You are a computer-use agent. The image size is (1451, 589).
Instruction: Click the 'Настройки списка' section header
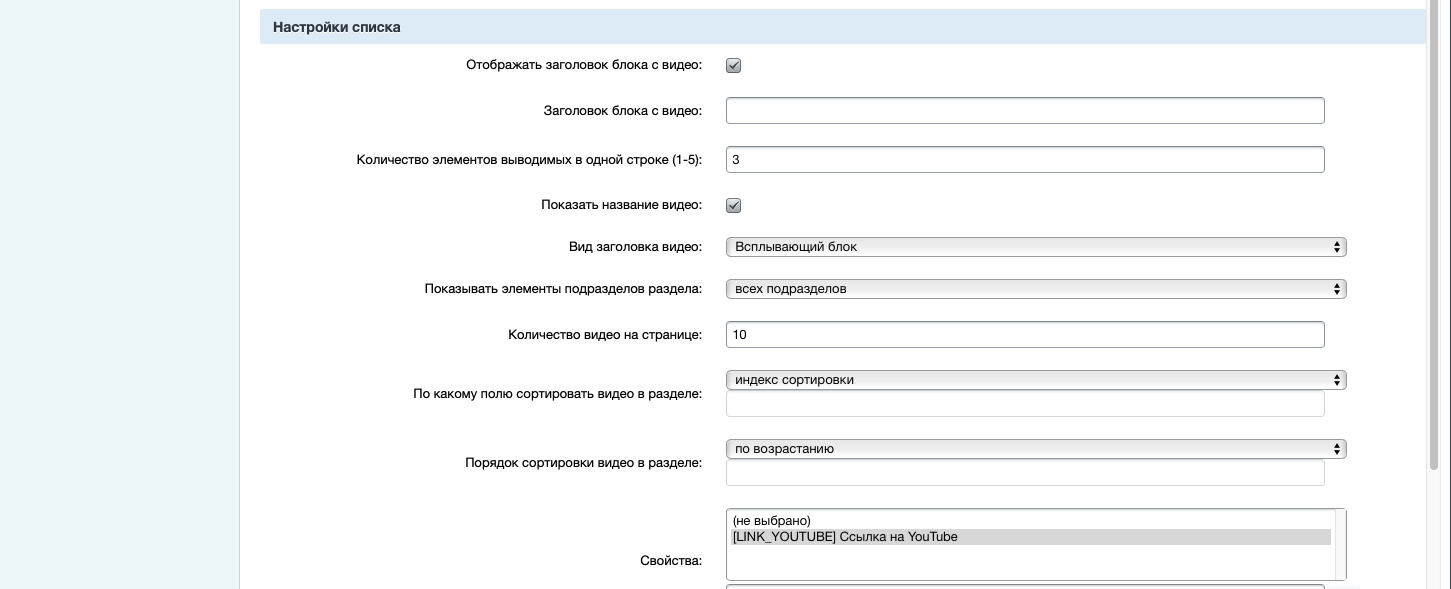[337, 27]
